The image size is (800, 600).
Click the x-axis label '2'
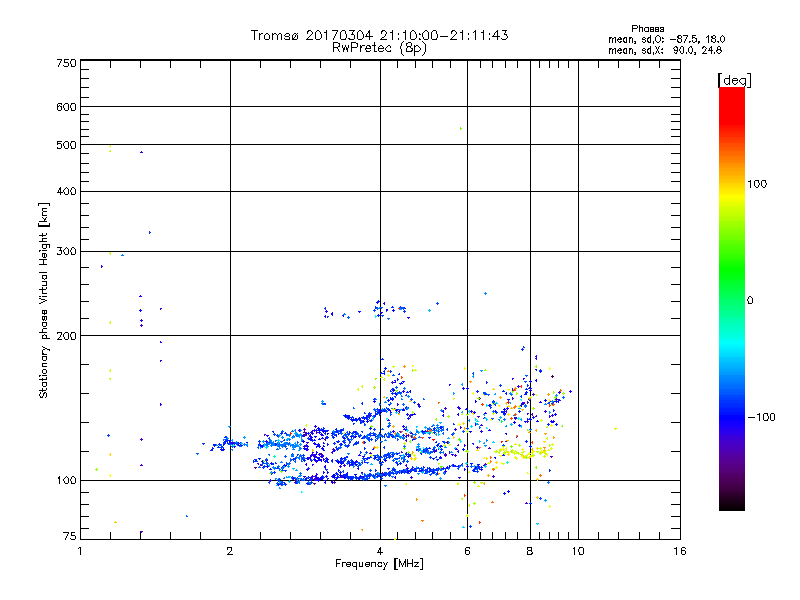(x=230, y=551)
